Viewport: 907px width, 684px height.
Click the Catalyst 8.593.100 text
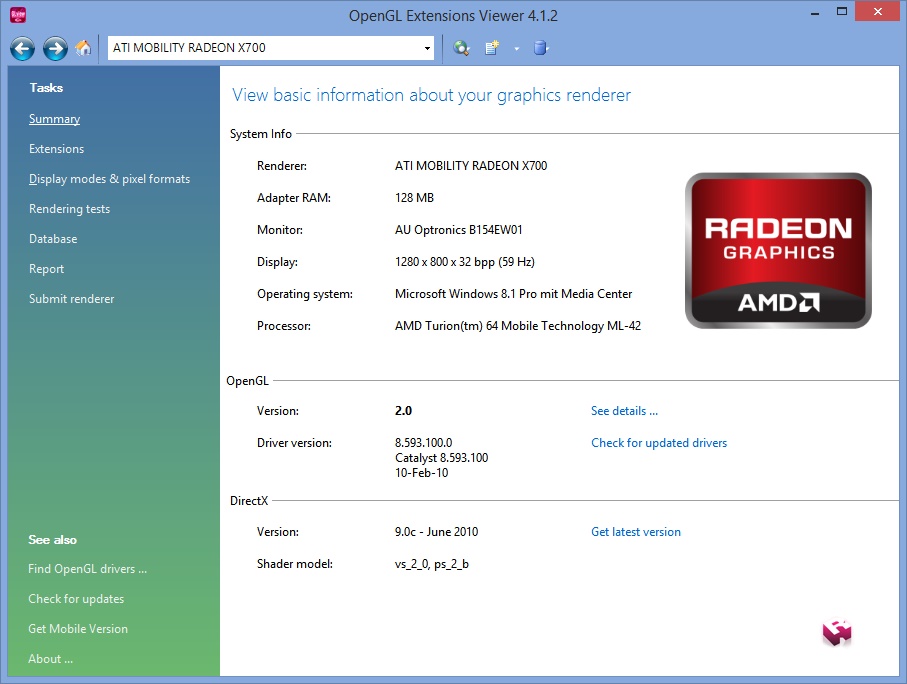441,458
